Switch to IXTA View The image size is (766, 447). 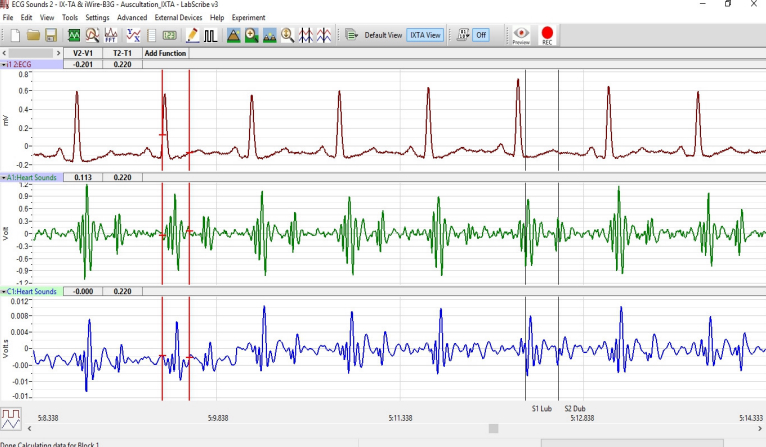click(424, 35)
